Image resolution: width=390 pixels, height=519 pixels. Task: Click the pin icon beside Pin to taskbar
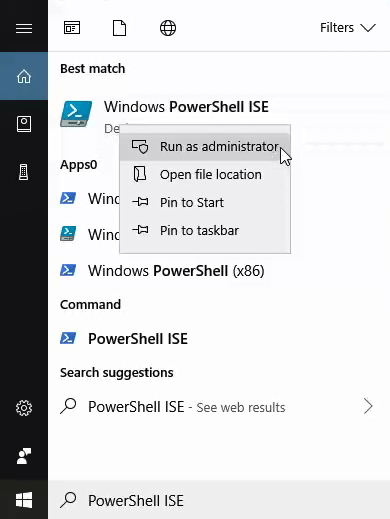coord(140,230)
